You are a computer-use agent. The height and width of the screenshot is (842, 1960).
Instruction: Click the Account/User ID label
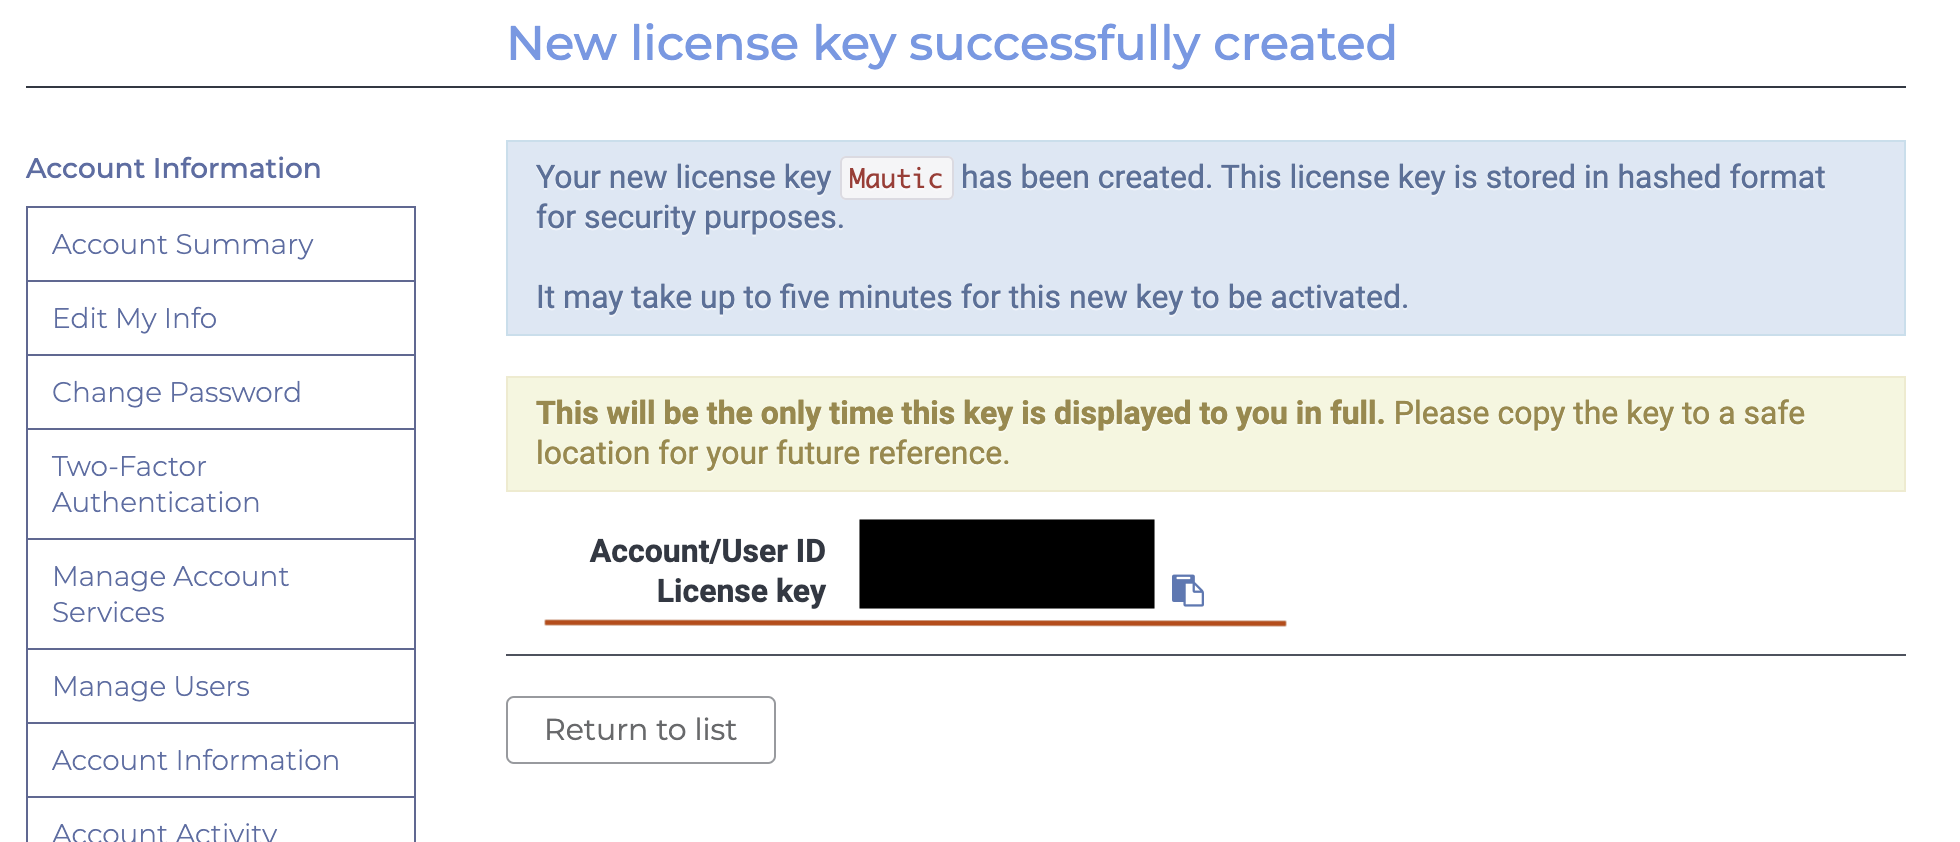coord(707,551)
